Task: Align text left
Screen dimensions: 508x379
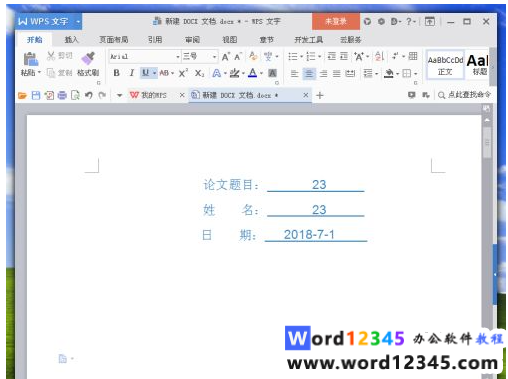Action: 294,73
